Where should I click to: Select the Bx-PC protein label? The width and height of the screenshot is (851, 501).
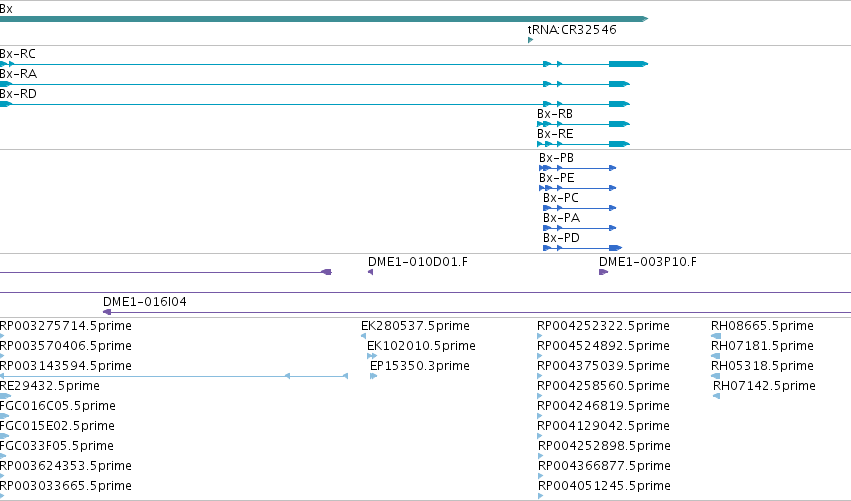[561, 198]
